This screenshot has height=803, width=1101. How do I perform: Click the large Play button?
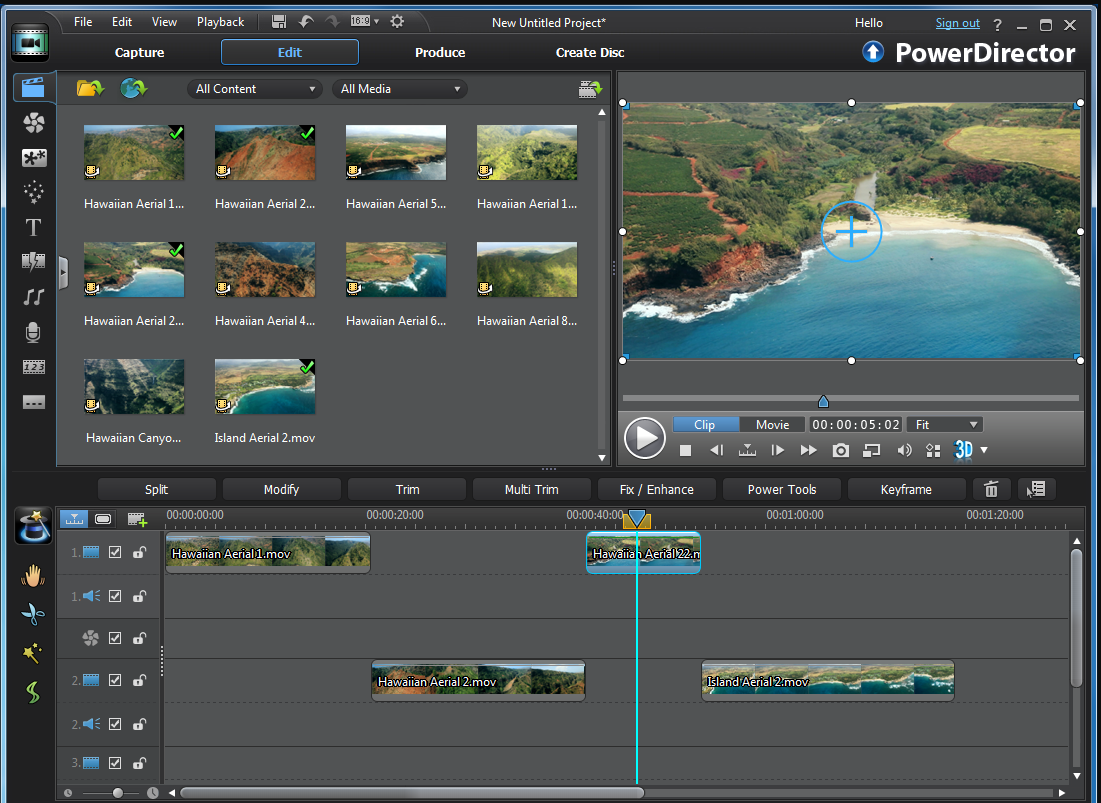point(645,438)
